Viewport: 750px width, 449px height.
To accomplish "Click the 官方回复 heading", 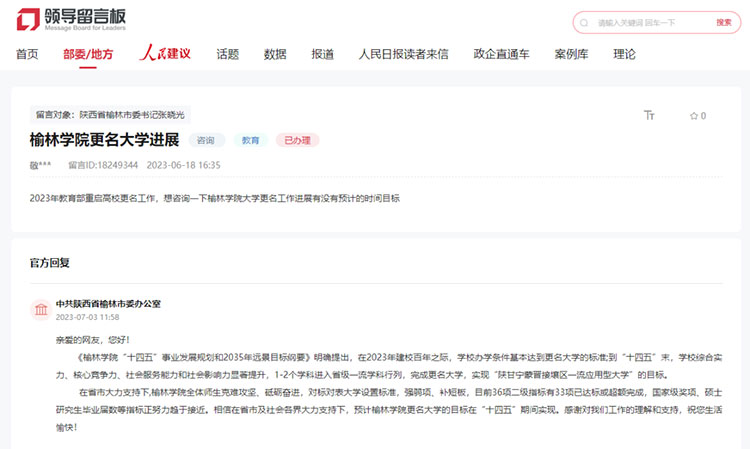I will (x=50, y=263).
